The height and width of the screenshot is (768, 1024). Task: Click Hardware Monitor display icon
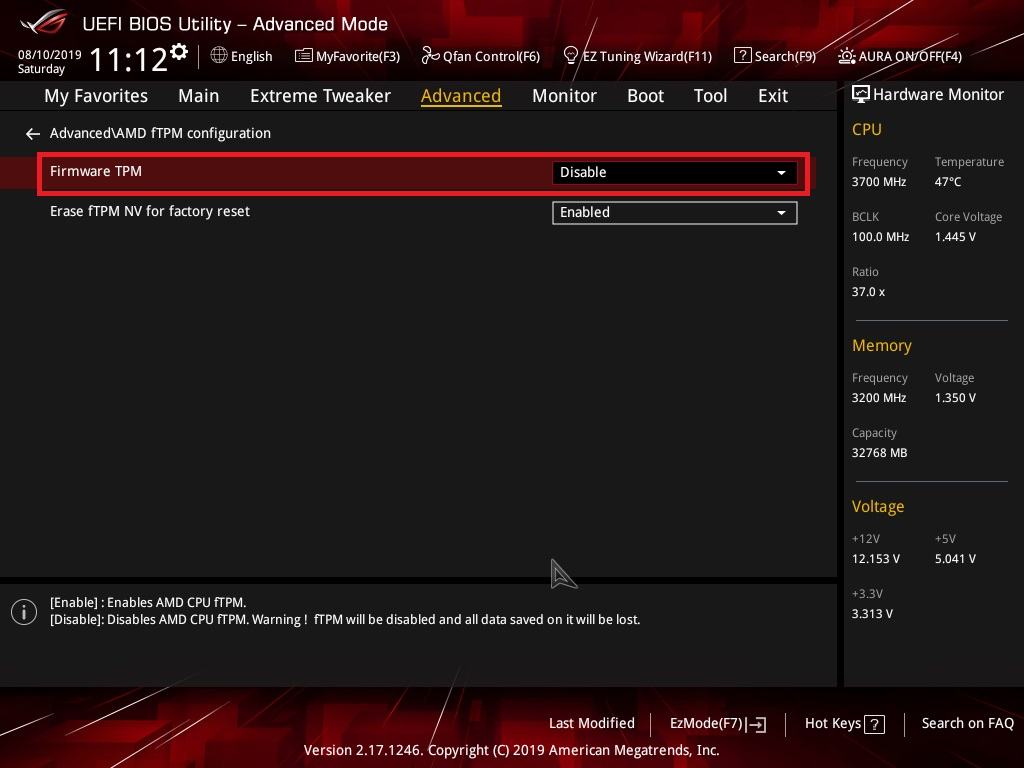(x=861, y=95)
